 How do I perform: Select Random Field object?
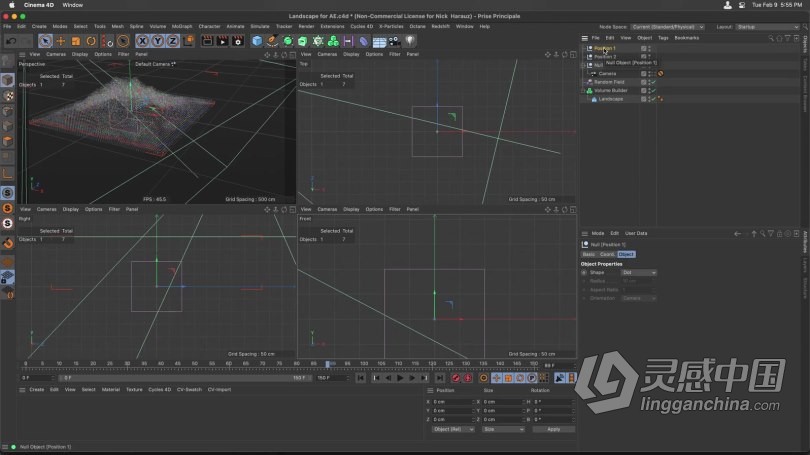tap(609, 82)
